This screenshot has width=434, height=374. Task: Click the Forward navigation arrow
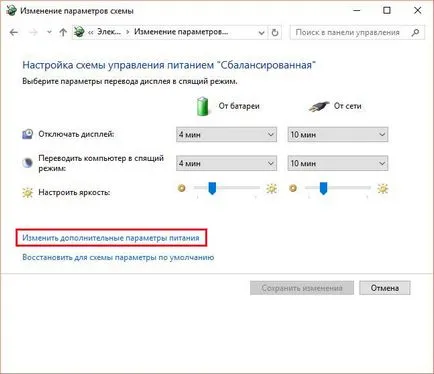(x=33, y=32)
